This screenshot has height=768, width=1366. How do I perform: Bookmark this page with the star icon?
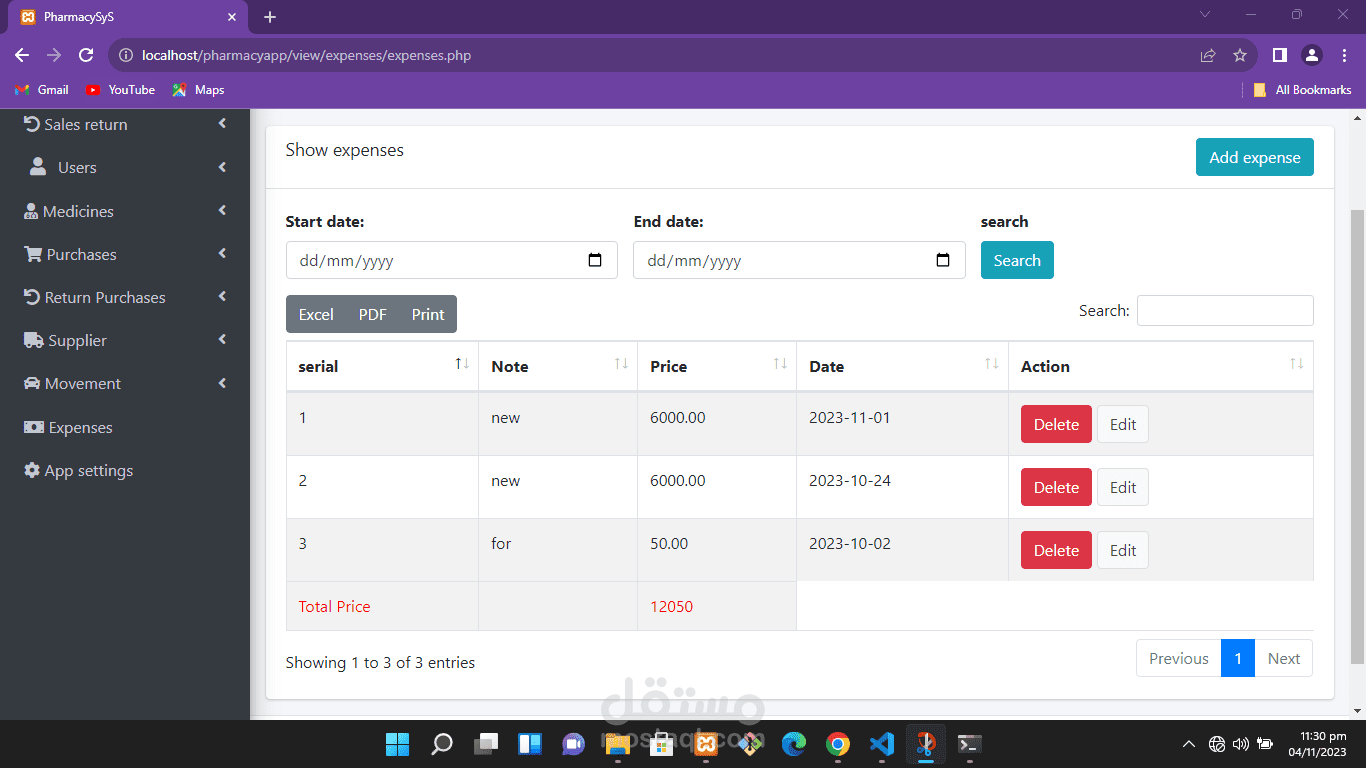tap(1240, 55)
